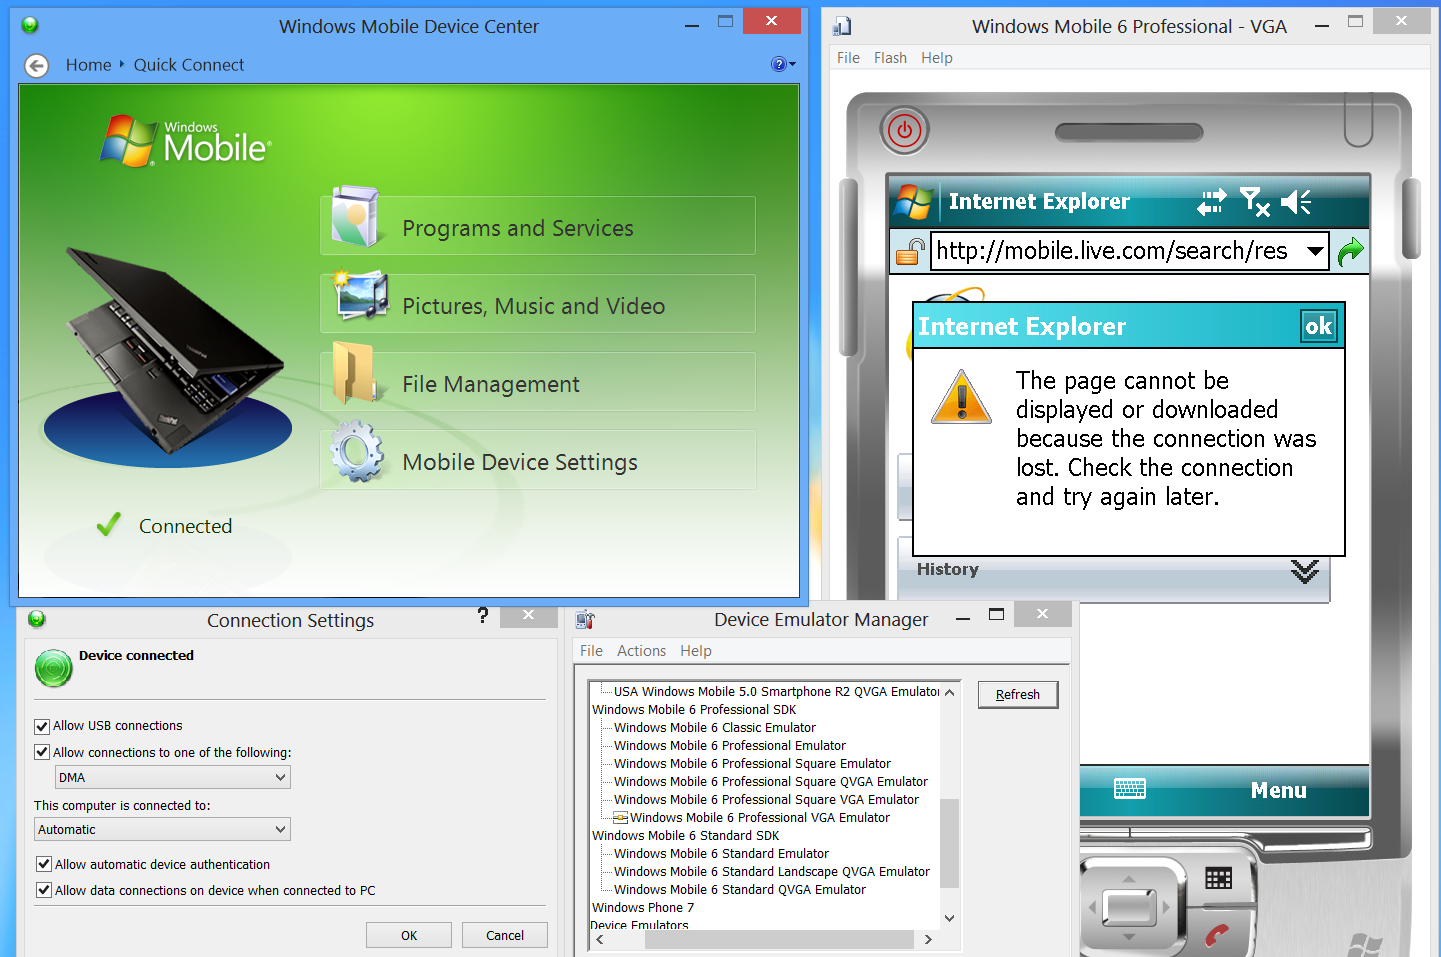Click the Programs and Services icon
Image resolution: width=1441 pixels, height=957 pixels.
pos(355,217)
